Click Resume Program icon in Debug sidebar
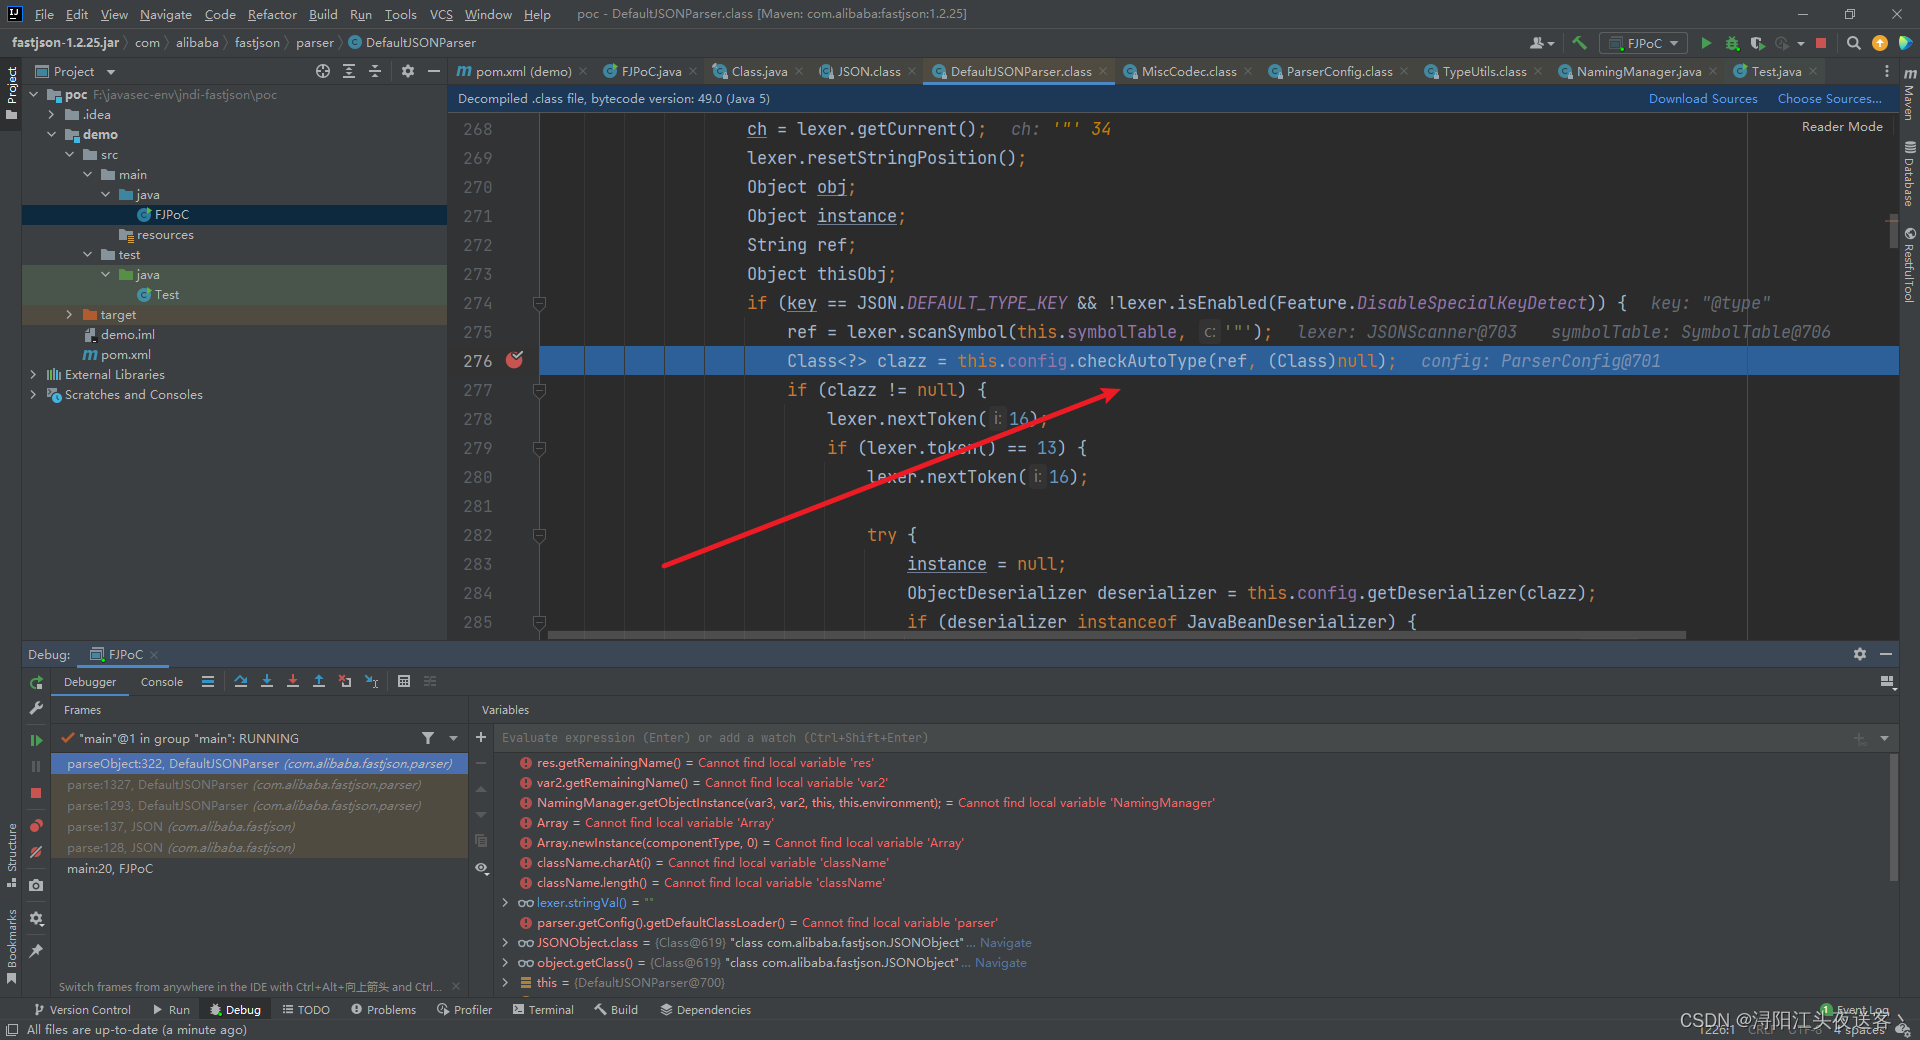Viewport: 1920px width, 1040px height. point(36,740)
